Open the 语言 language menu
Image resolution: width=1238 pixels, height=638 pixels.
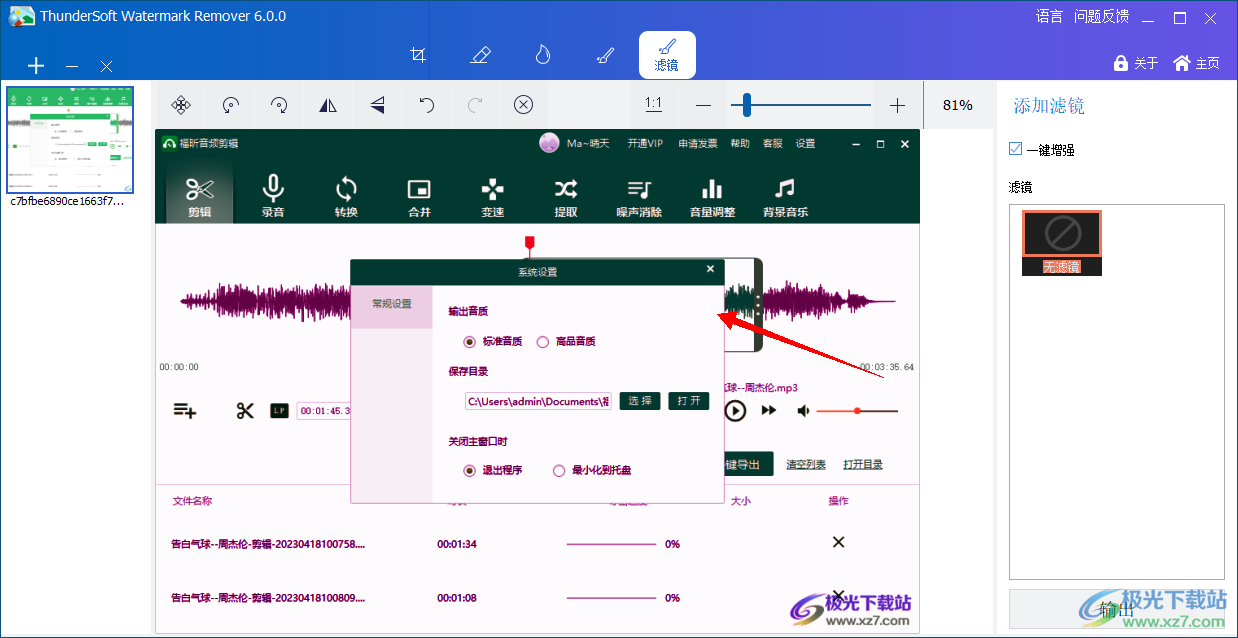point(1049,16)
